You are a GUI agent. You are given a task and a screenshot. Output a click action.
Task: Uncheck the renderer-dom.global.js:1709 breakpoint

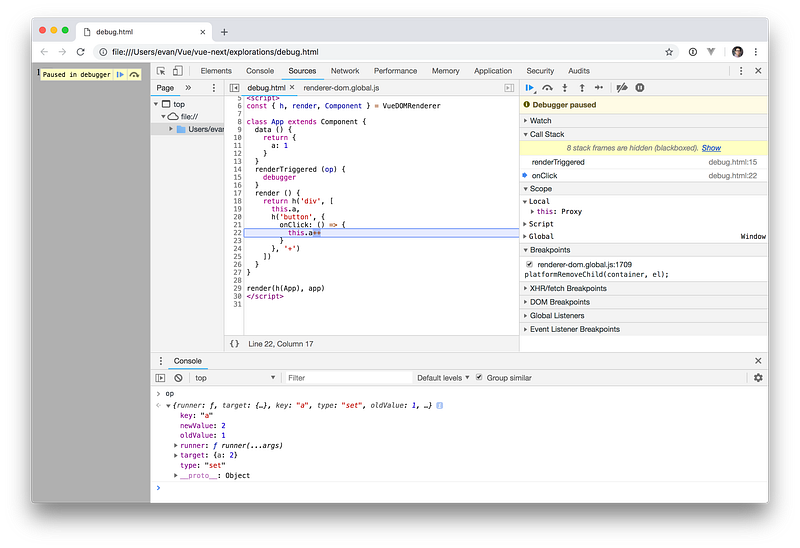click(530, 264)
